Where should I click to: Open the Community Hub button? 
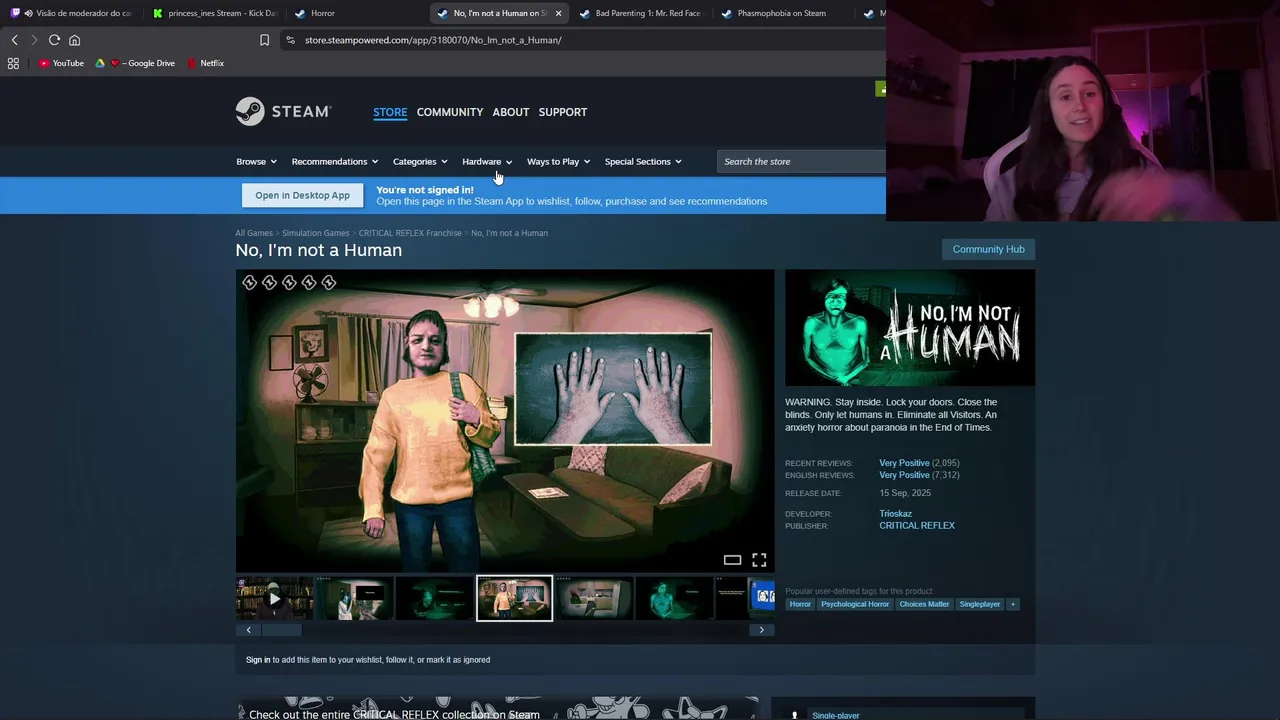pyautogui.click(x=988, y=249)
